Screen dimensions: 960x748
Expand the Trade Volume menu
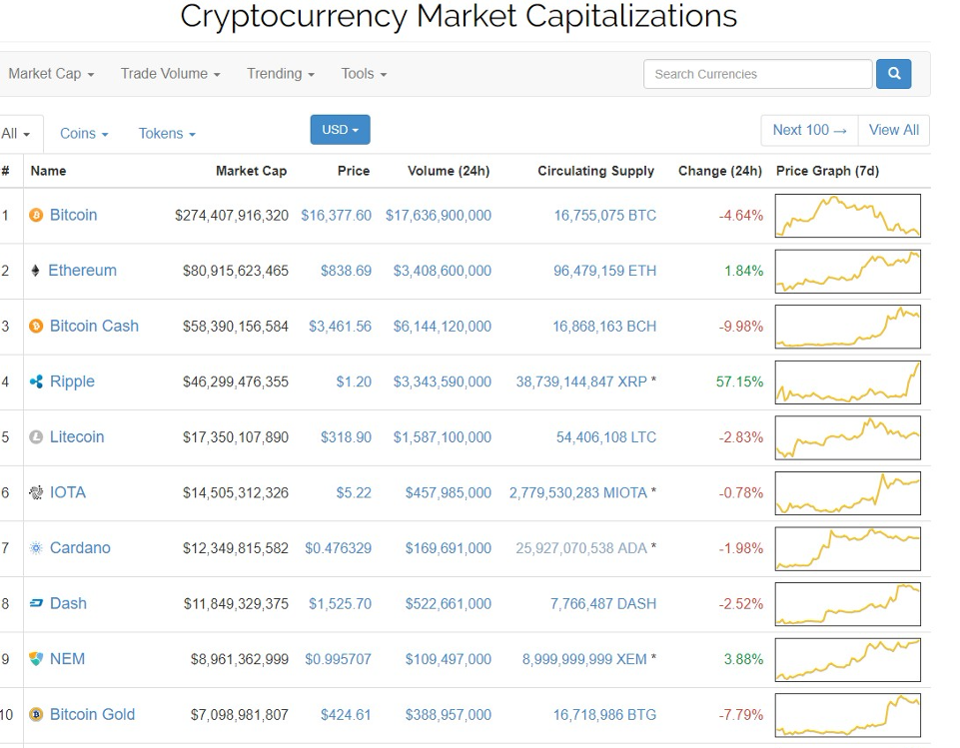click(170, 74)
